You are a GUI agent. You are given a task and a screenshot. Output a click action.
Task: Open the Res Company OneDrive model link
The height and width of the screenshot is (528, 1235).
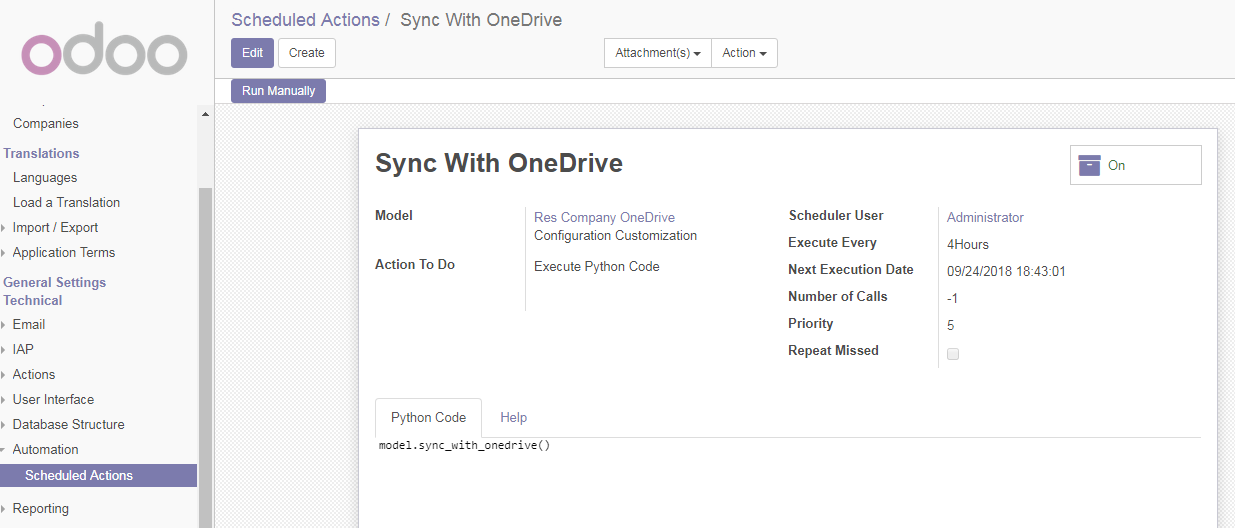(x=604, y=217)
